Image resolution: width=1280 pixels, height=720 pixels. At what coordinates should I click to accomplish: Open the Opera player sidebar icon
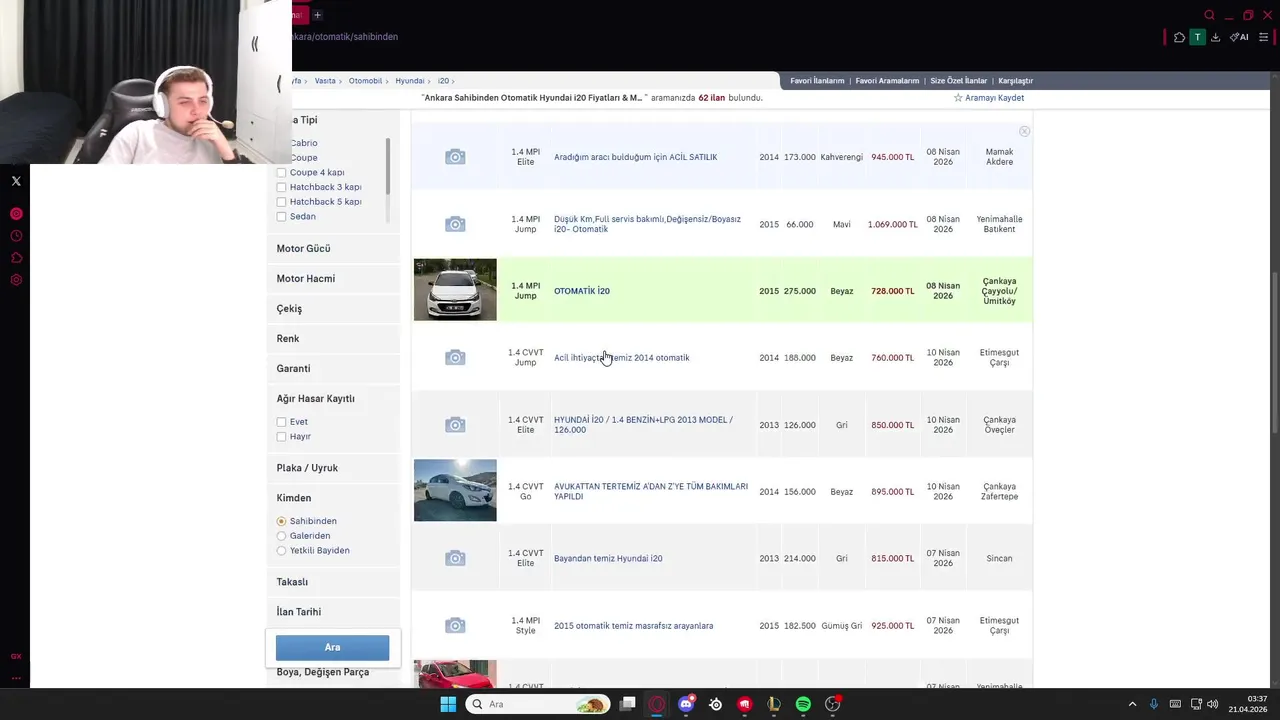[16, 214]
